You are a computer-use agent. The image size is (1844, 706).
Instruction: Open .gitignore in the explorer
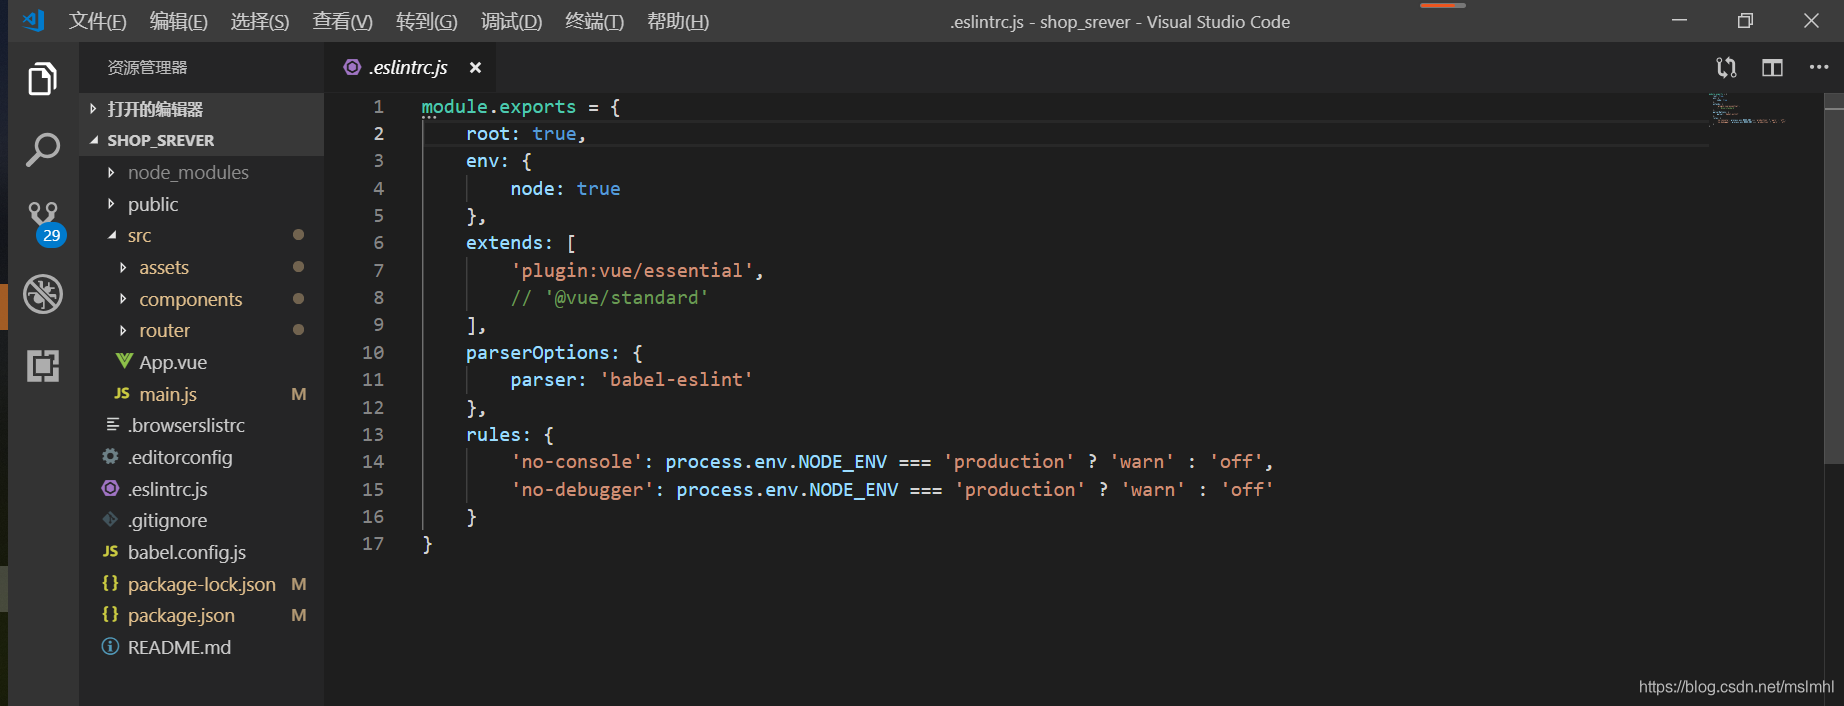(x=168, y=520)
